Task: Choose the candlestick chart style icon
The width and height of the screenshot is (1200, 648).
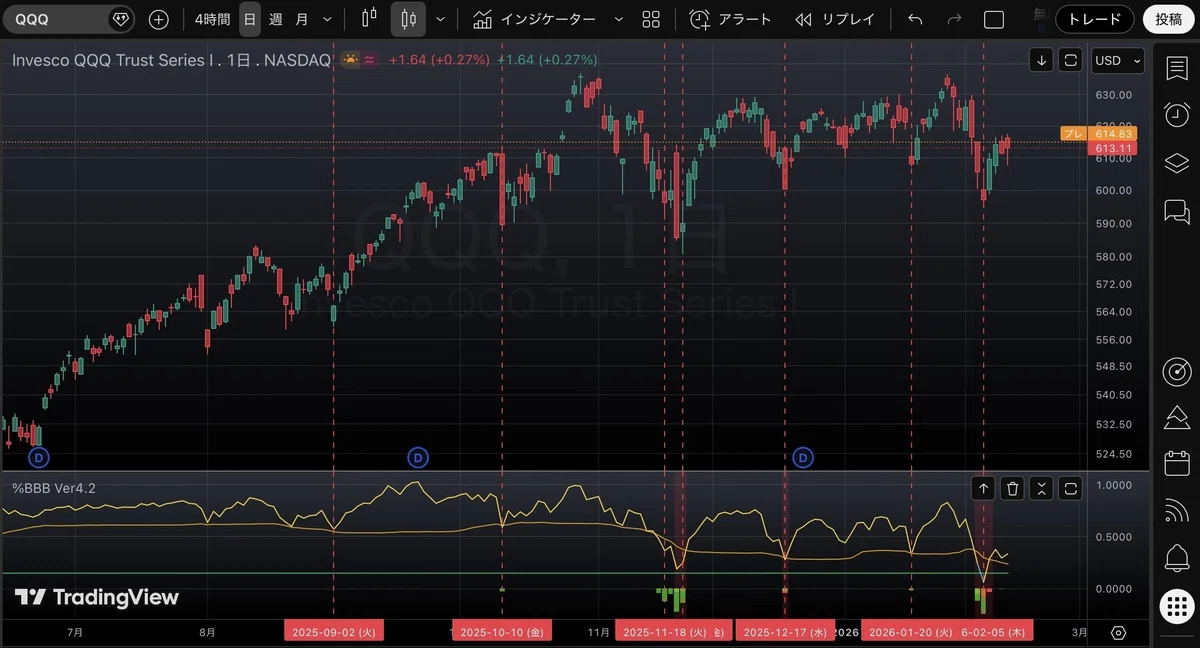Action: (408, 19)
